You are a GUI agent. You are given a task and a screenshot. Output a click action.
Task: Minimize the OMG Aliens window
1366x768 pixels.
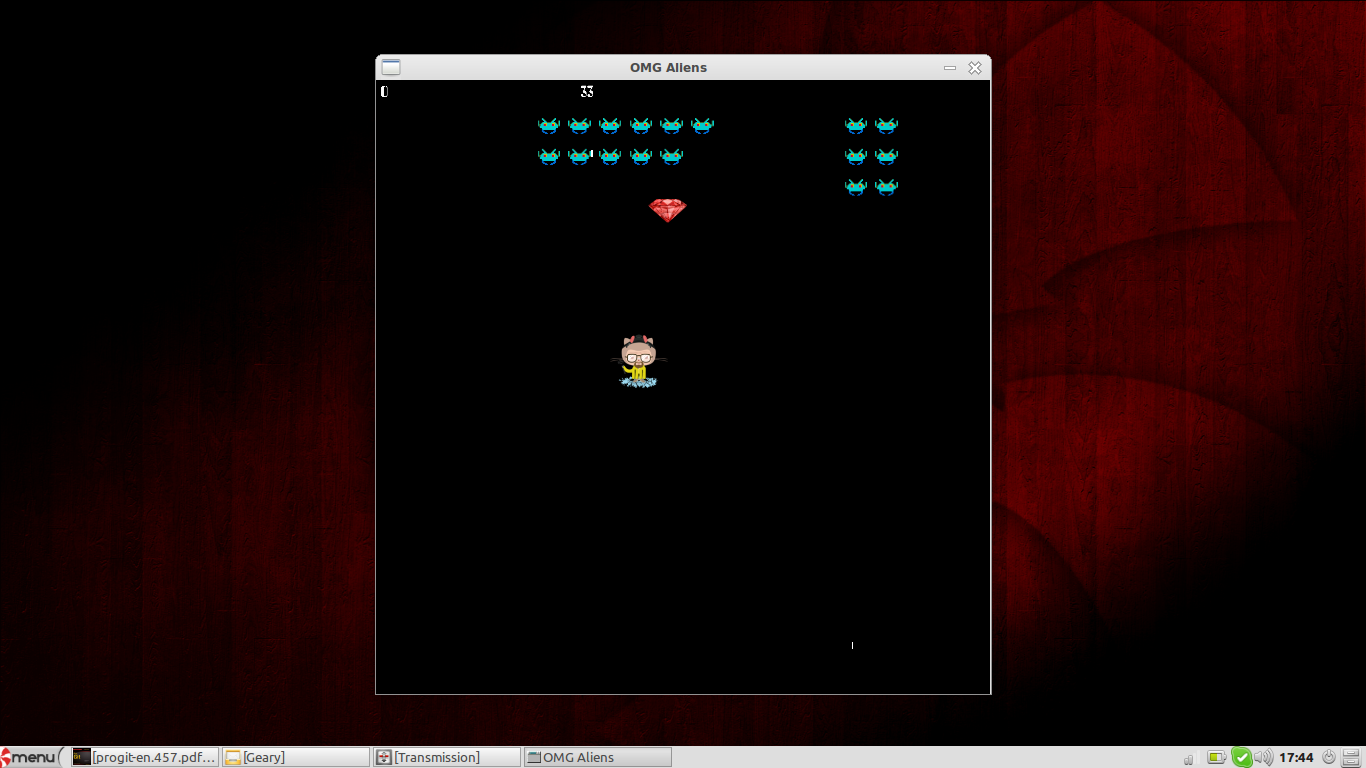950,68
